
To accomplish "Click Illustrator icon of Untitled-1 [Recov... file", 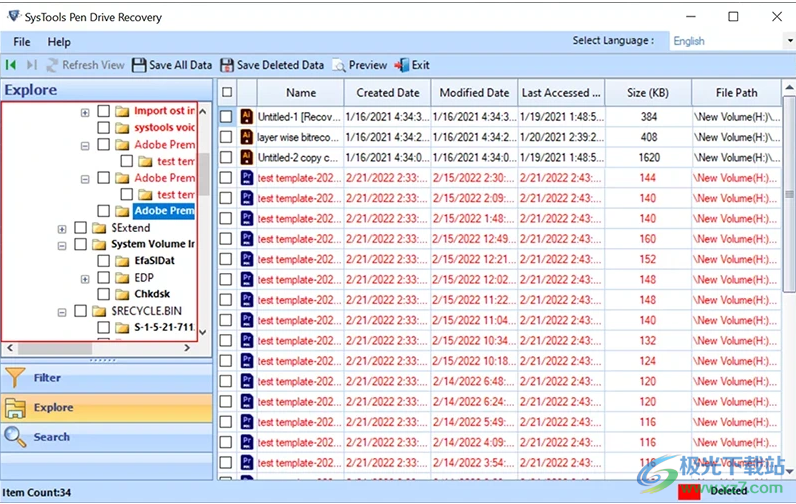I will (x=247, y=117).
